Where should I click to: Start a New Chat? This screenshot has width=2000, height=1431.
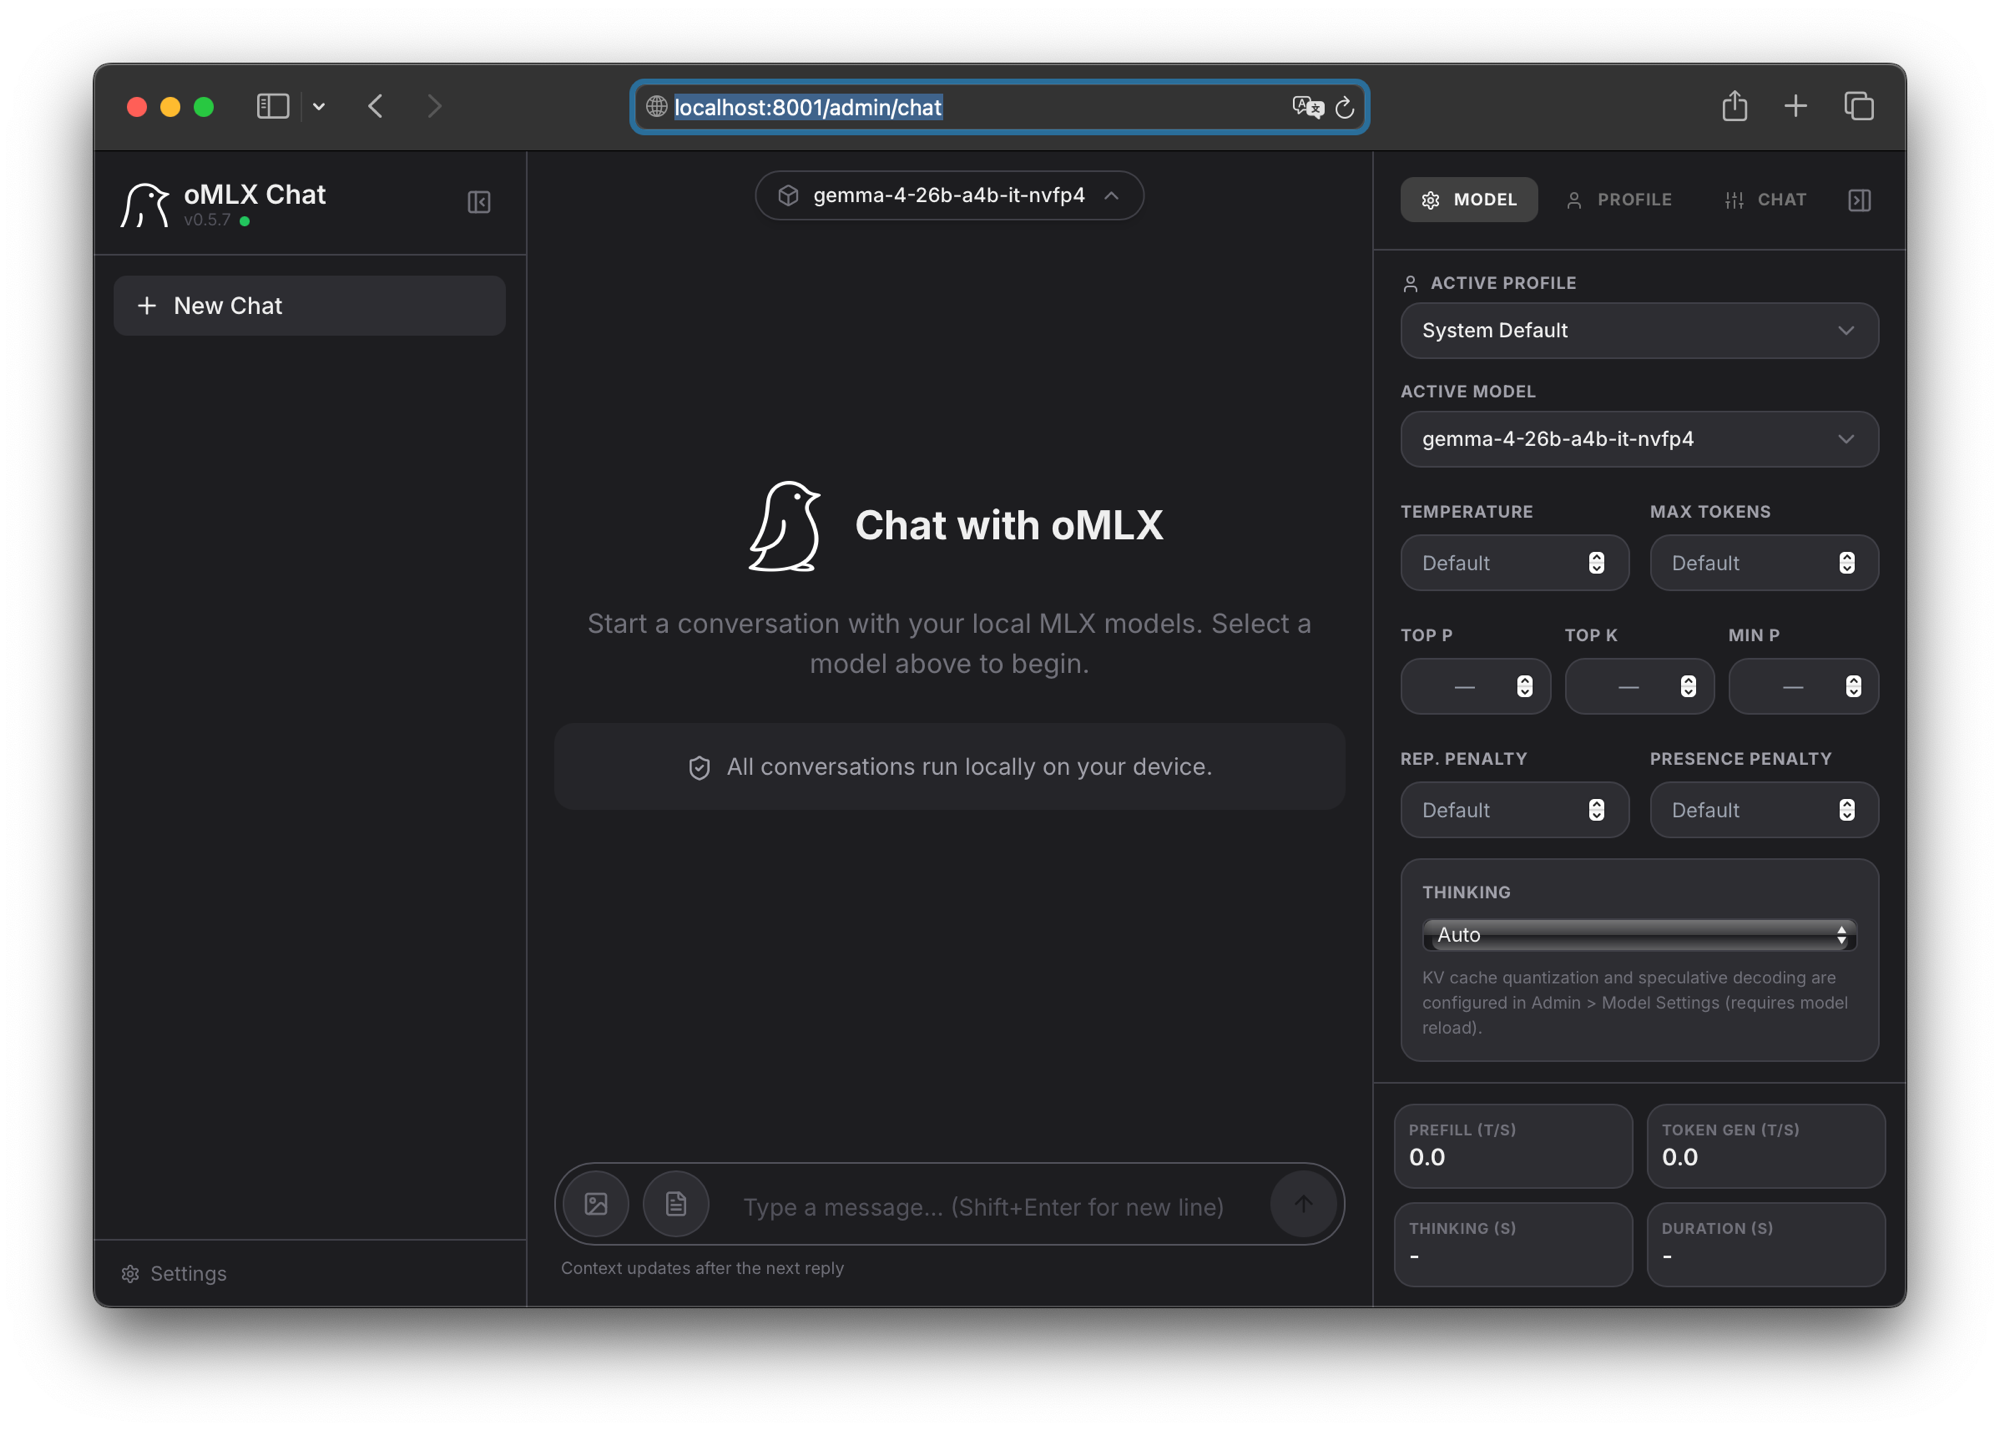[x=309, y=306]
